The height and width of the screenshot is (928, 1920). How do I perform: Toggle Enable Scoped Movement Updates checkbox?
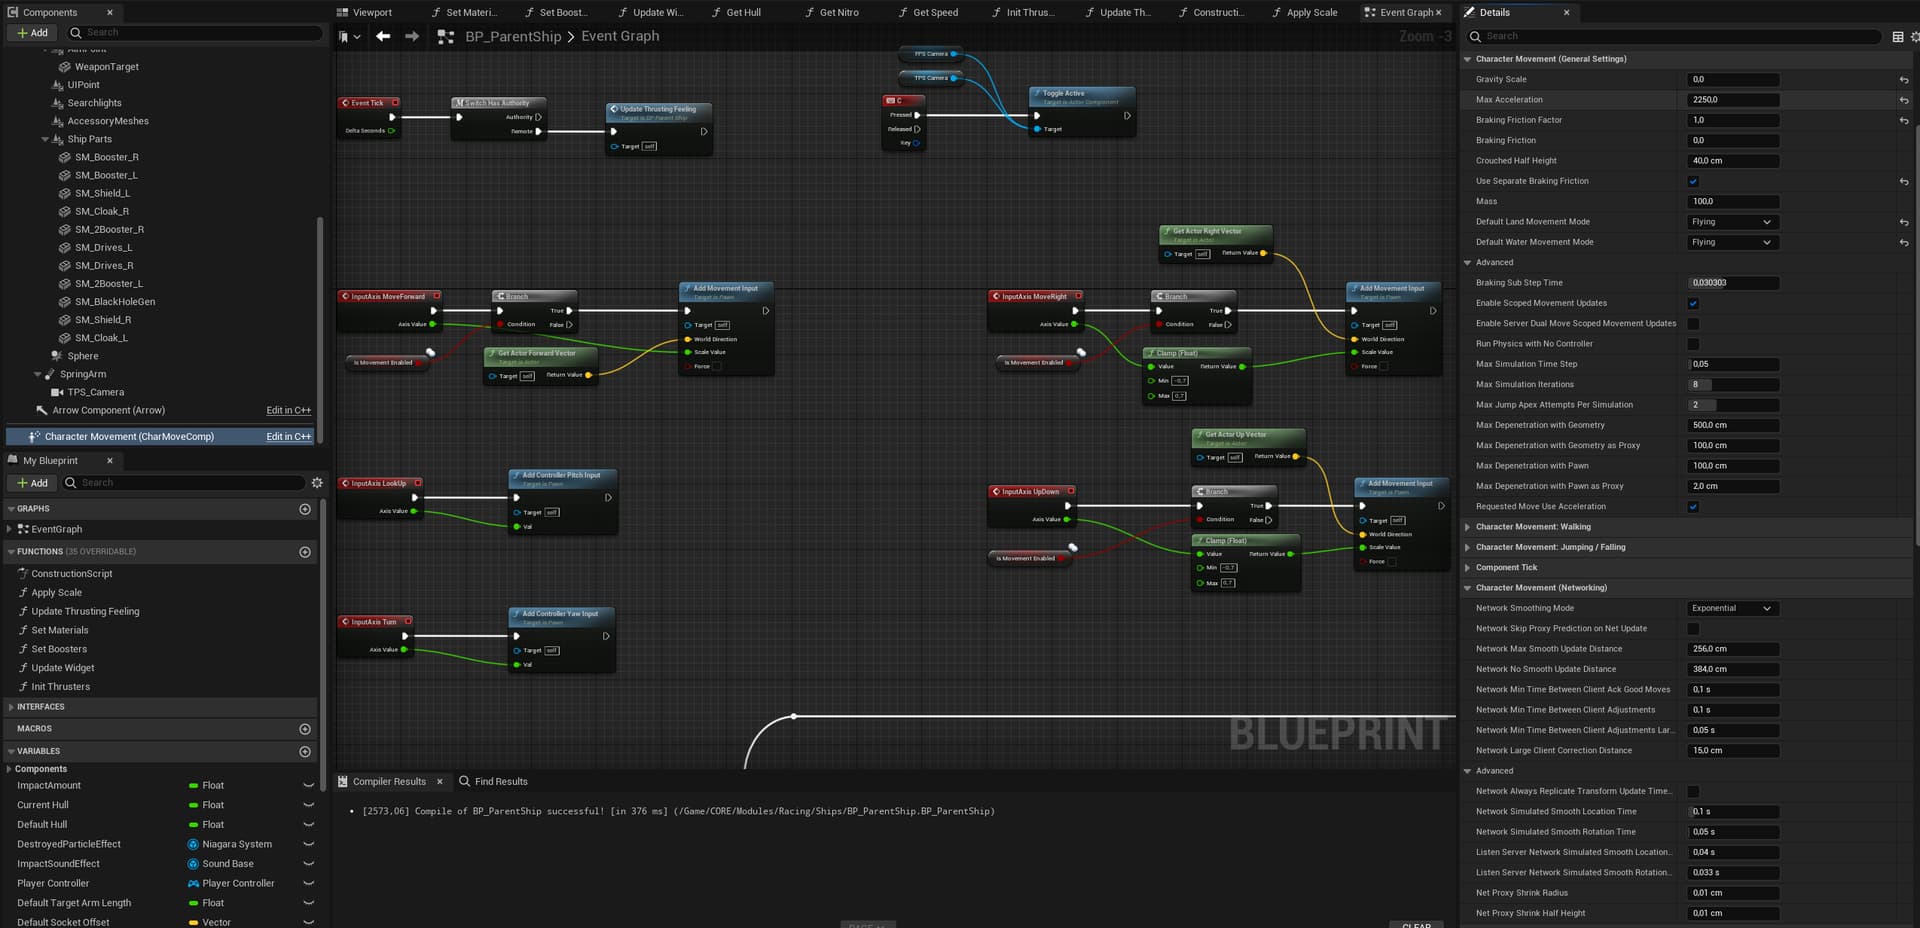pos(1693,304)
